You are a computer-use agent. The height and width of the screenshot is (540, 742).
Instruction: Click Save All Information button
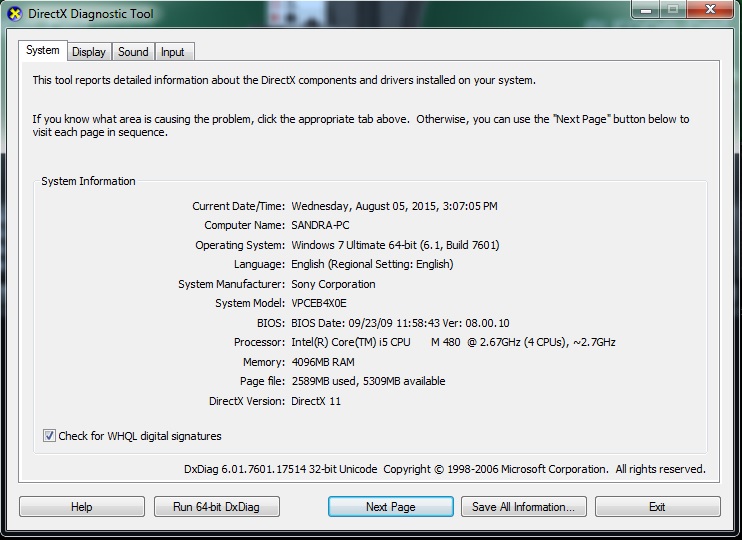click(523, 506)
